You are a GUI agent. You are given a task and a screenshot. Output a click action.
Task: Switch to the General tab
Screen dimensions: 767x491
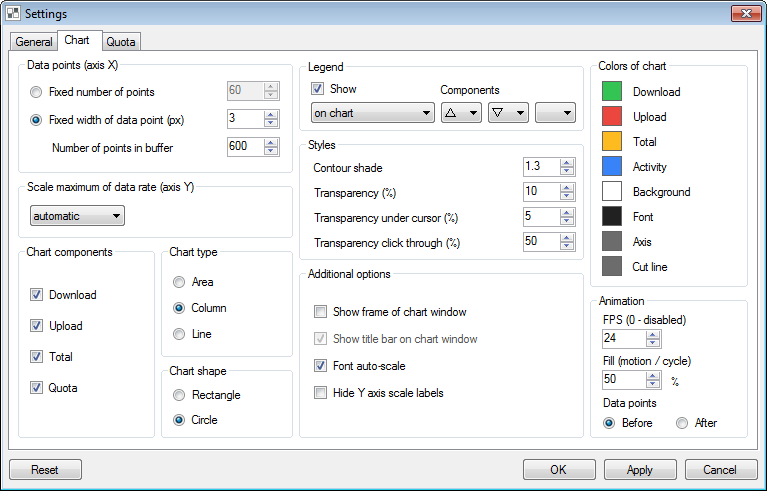[x=34, y=41]
